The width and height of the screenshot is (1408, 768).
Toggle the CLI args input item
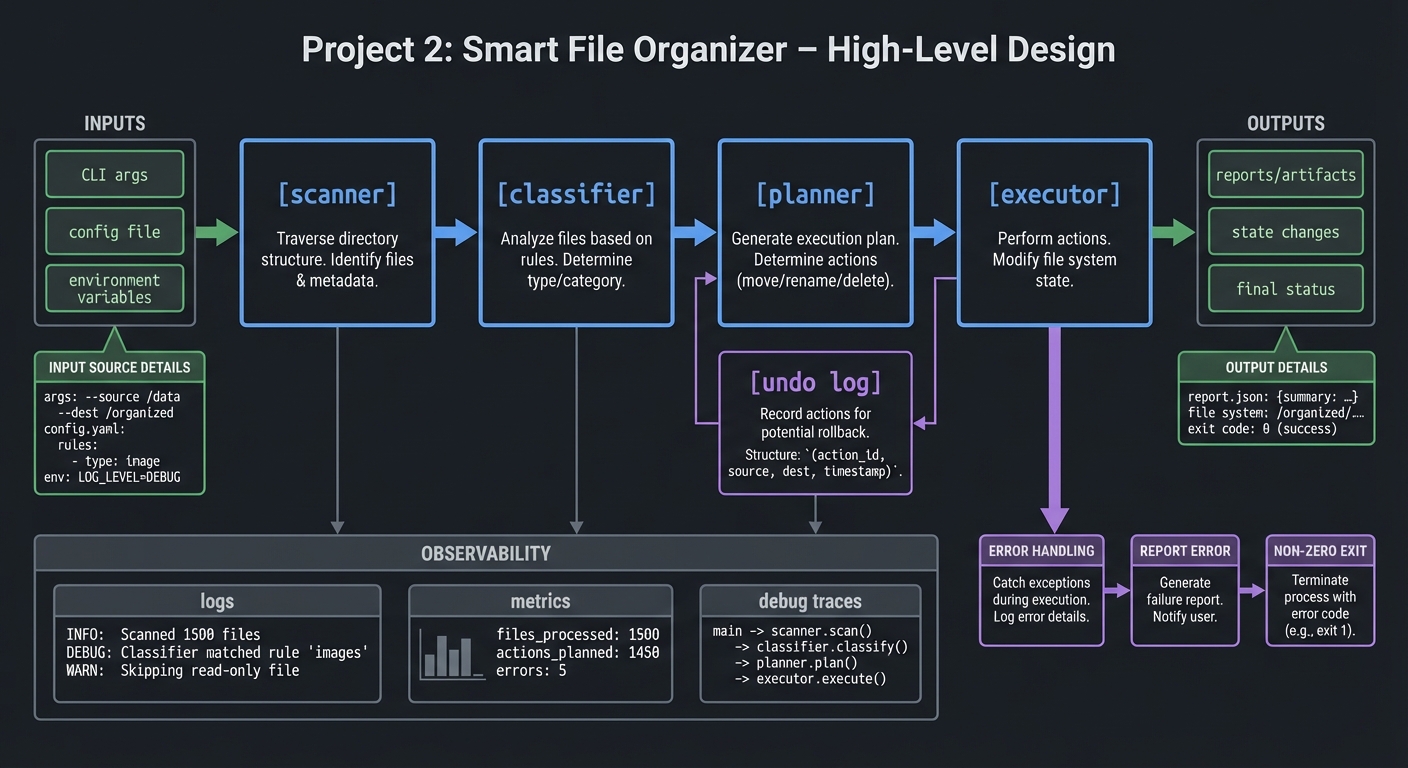coord(114,173)
